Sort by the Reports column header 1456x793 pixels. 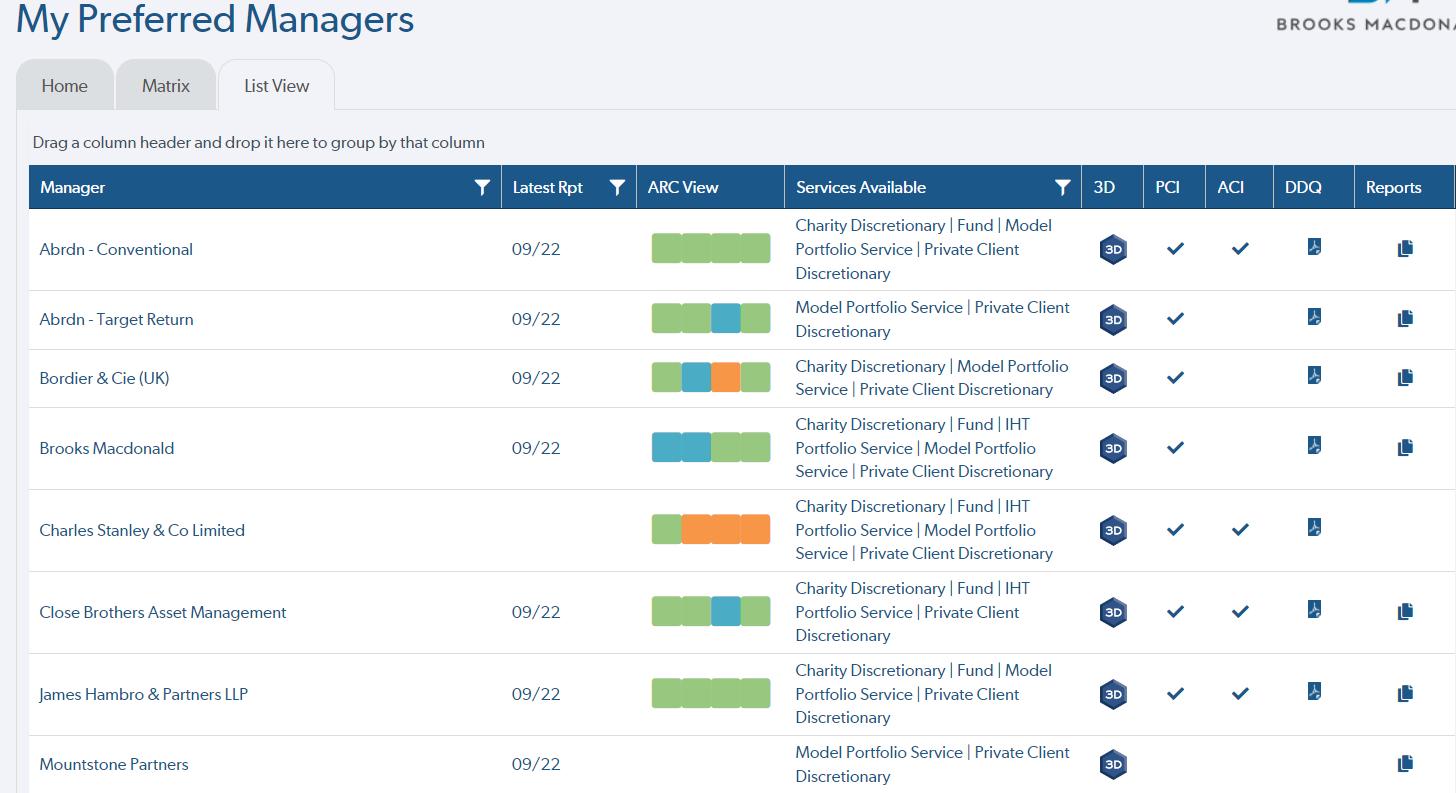(1393, 187)
